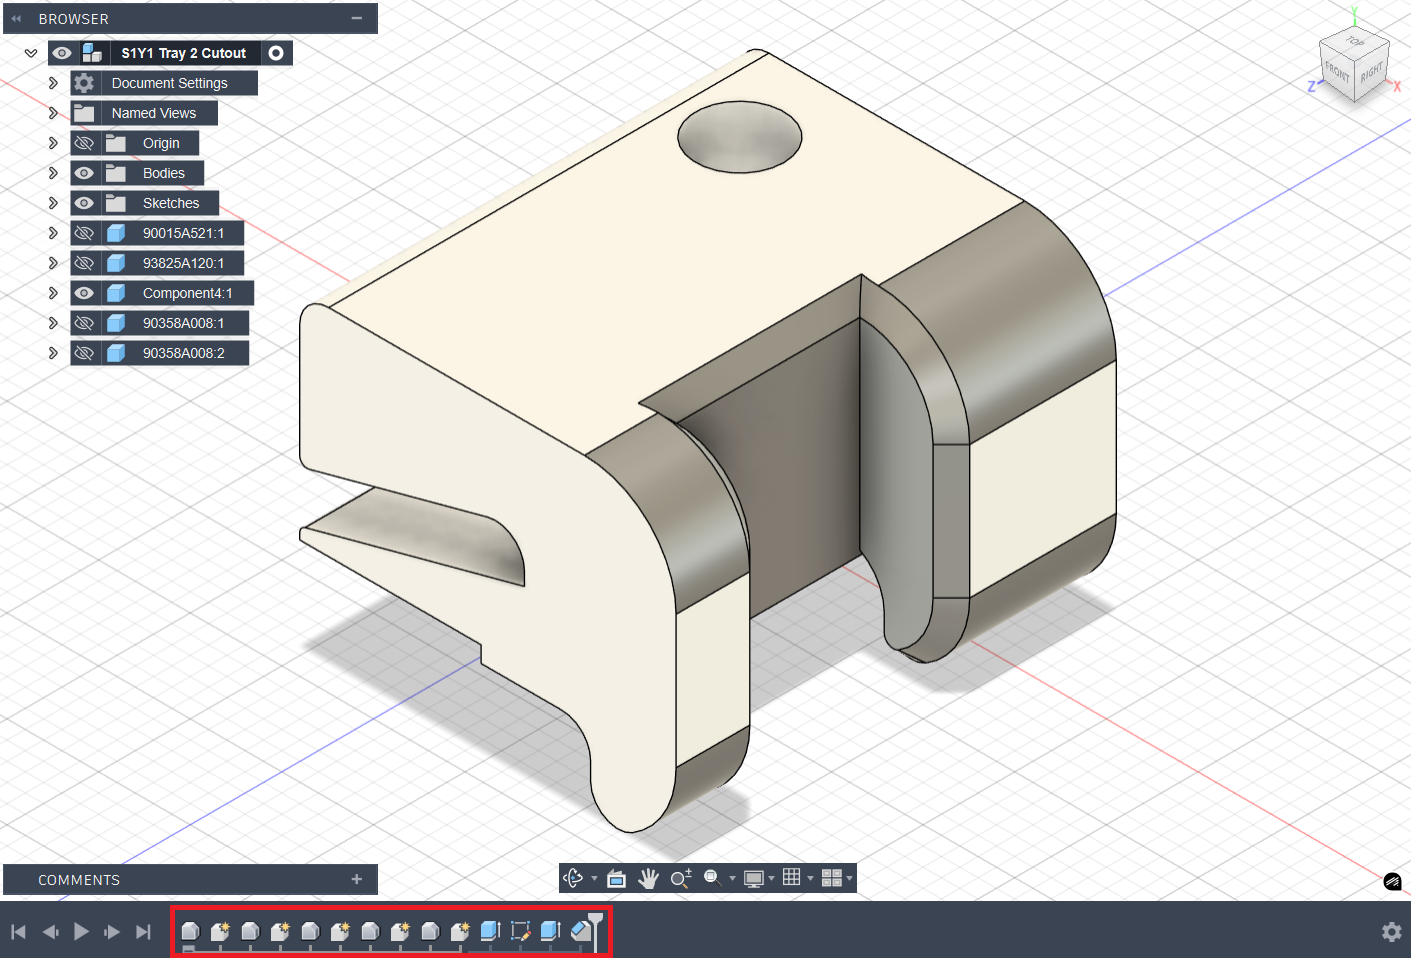Select the sketch feature in the timeline

[x=520, y=931]
